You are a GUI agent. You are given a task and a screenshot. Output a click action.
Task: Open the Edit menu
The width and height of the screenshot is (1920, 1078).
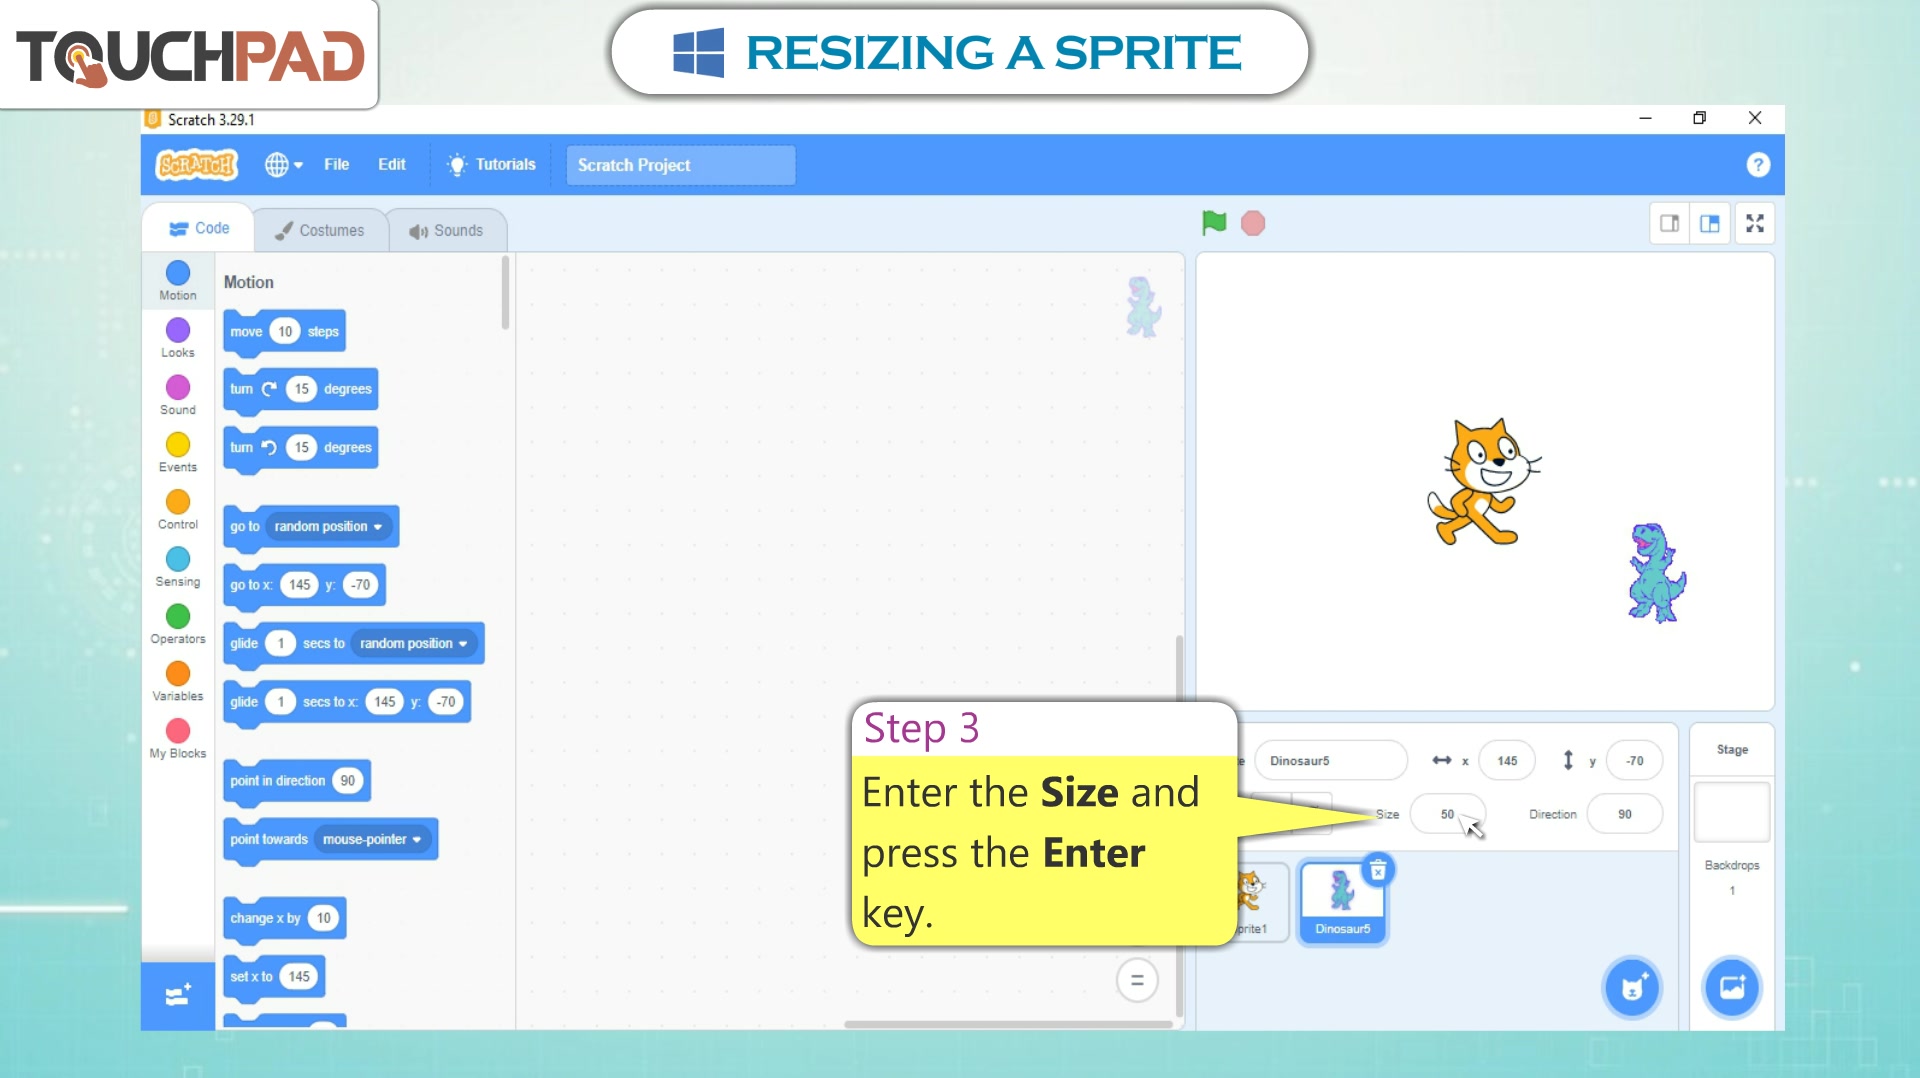point(391,164)
